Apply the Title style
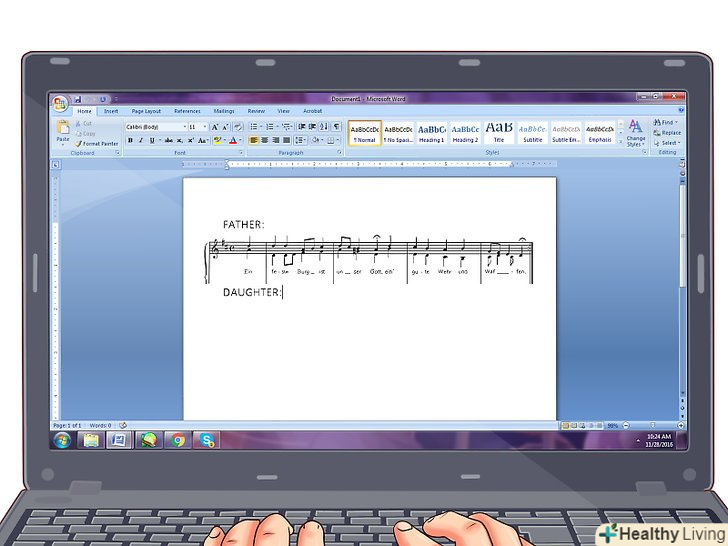 click(499, 133)
